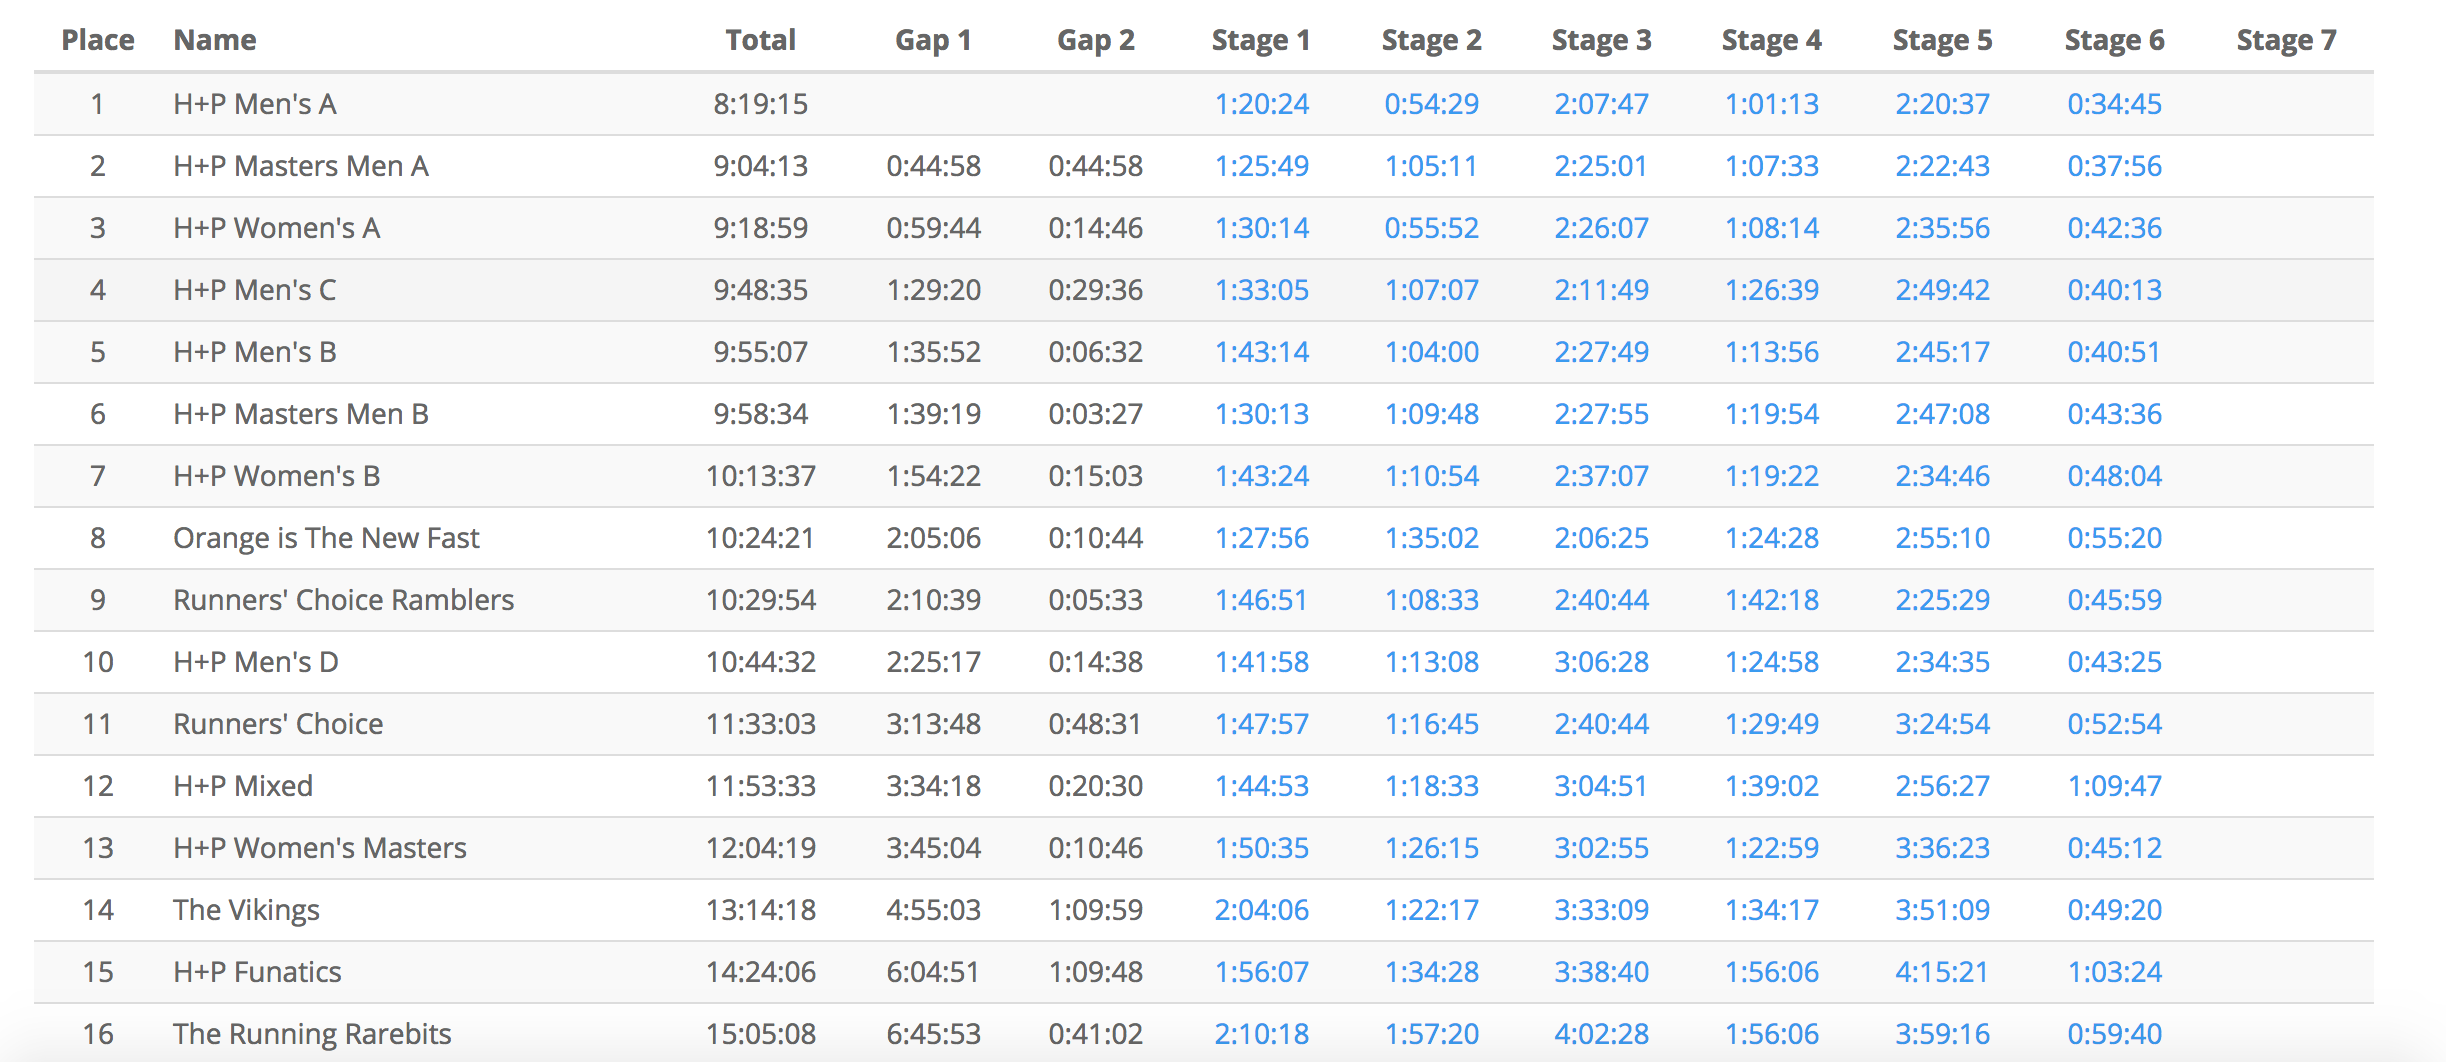
Task: Click H+P Men's D Stage 3 time 3:06:28
Action: [1601, 662]
